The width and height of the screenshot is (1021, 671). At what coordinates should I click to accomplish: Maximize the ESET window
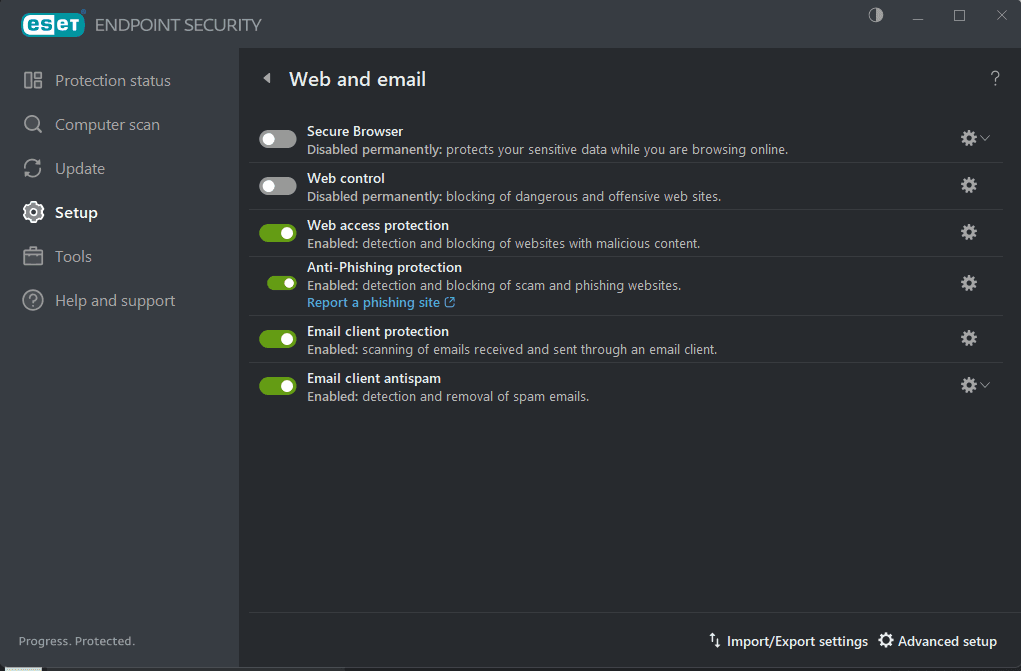959,15
